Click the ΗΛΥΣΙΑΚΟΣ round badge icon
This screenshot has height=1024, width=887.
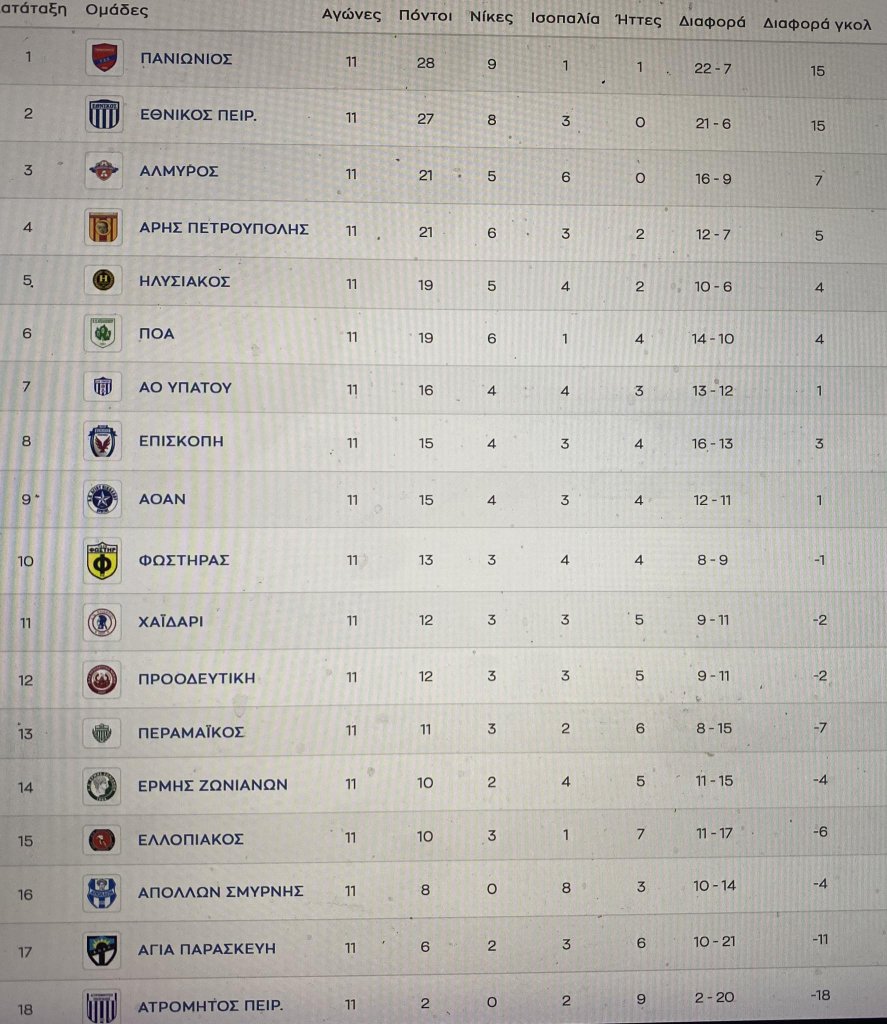(103, 280)
